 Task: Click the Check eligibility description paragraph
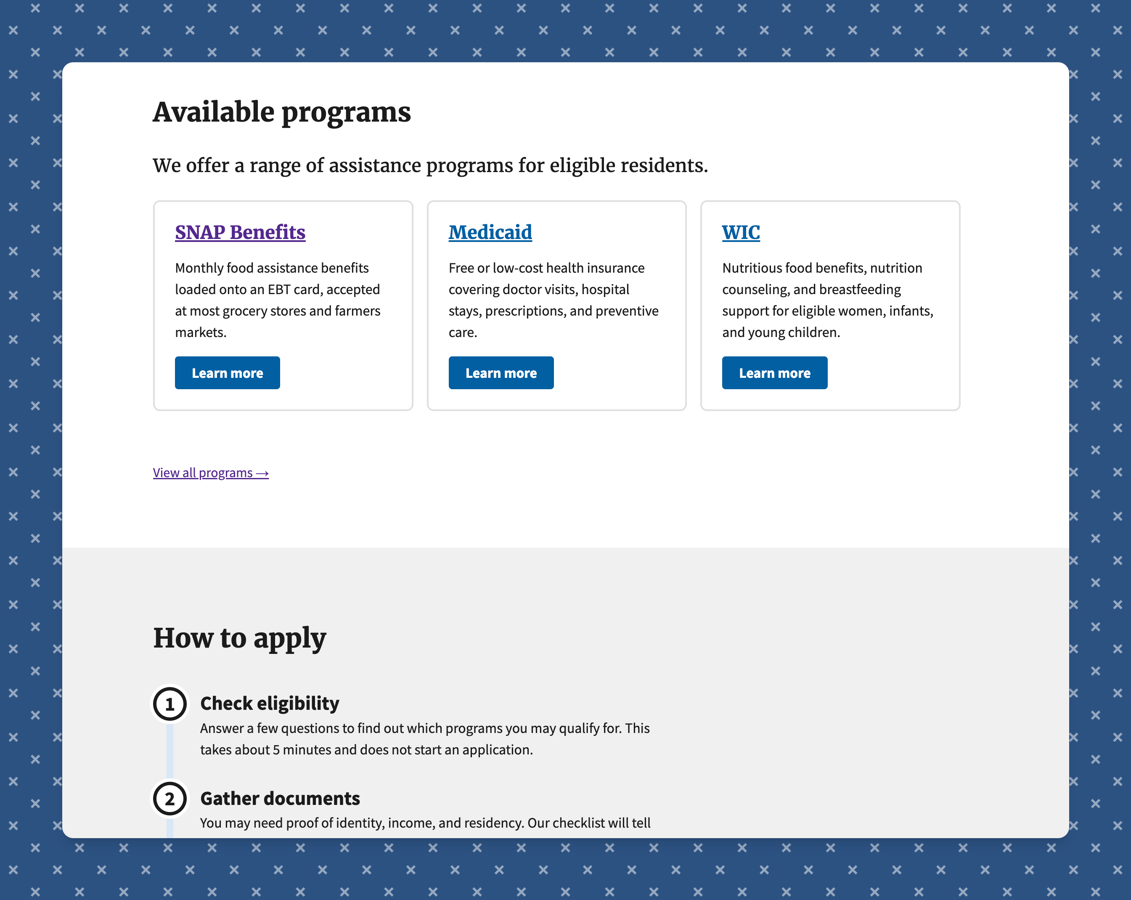(x=425, y=739)
